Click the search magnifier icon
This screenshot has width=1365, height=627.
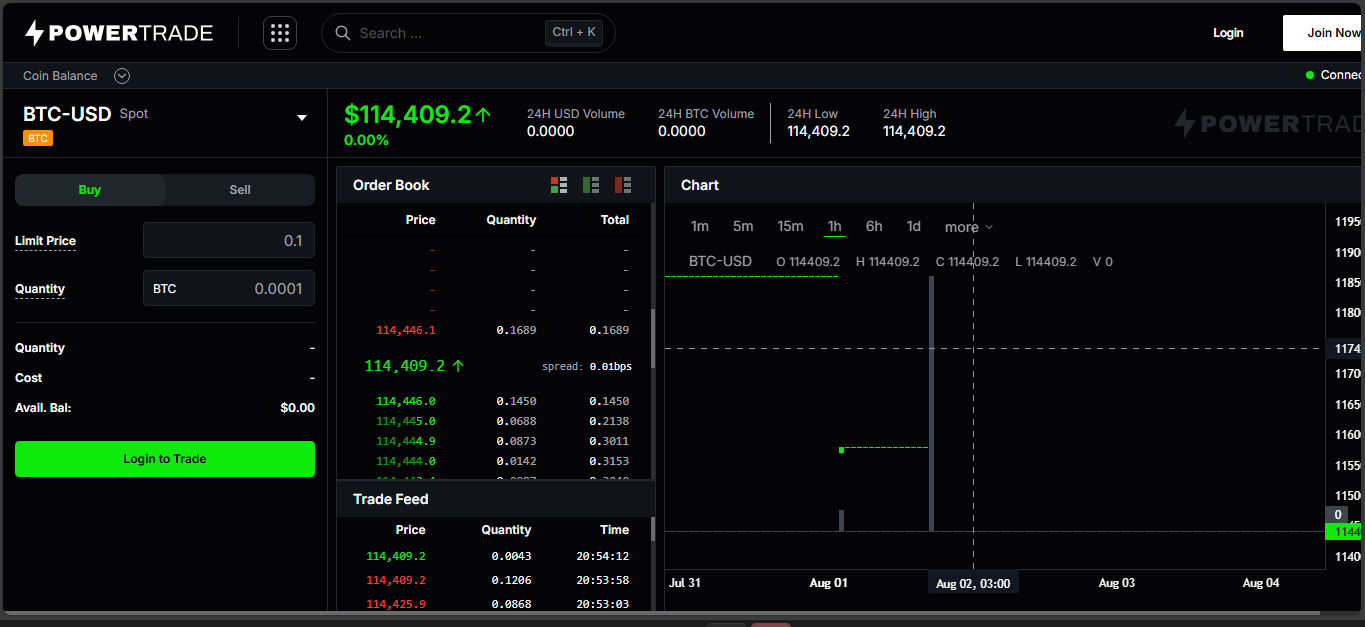(342, 33)
